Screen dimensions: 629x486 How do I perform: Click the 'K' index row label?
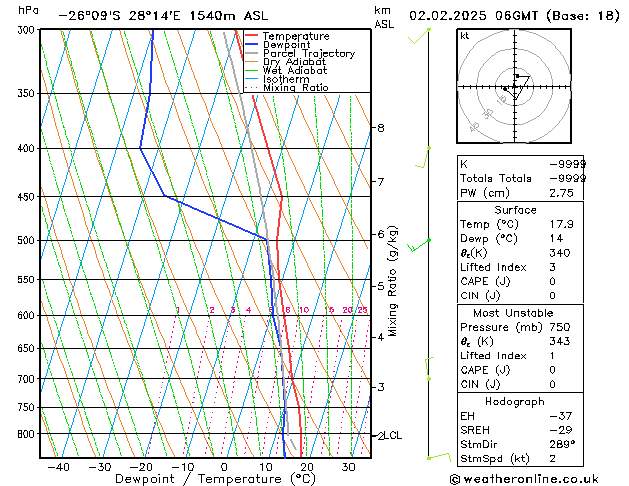[x=464, y=164]
